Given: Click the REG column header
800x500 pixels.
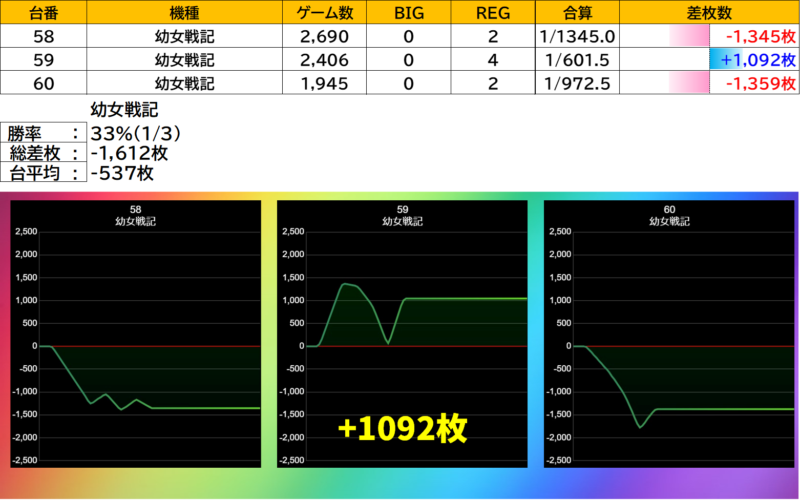Looking at the screenshot, I should coord(493,12).
